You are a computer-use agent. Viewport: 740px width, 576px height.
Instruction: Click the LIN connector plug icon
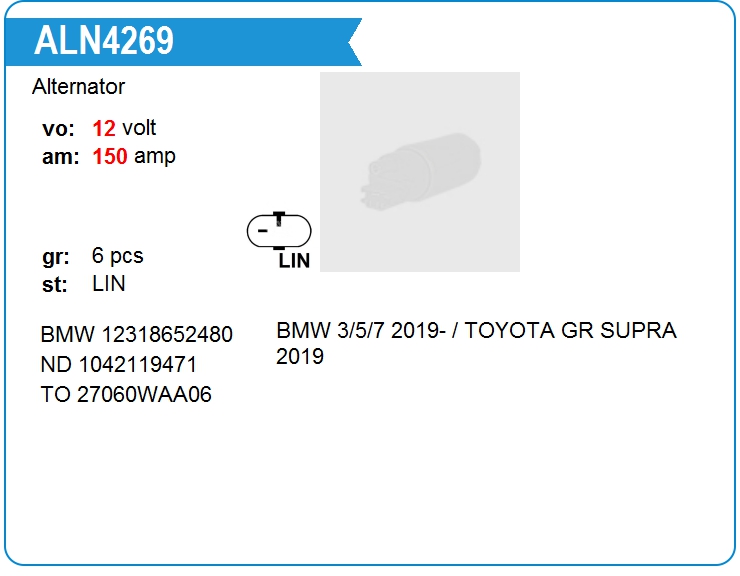[279, 231]
